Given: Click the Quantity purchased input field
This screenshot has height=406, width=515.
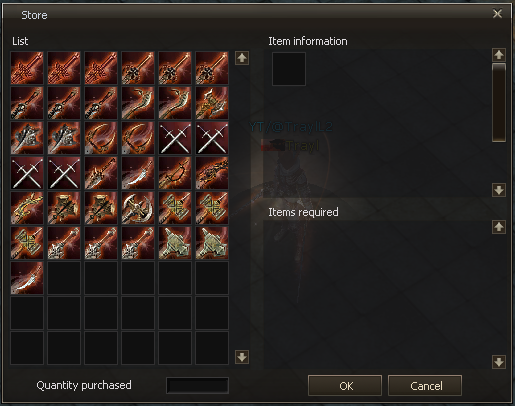Looking at the screenshot, I should pos(197,386).
